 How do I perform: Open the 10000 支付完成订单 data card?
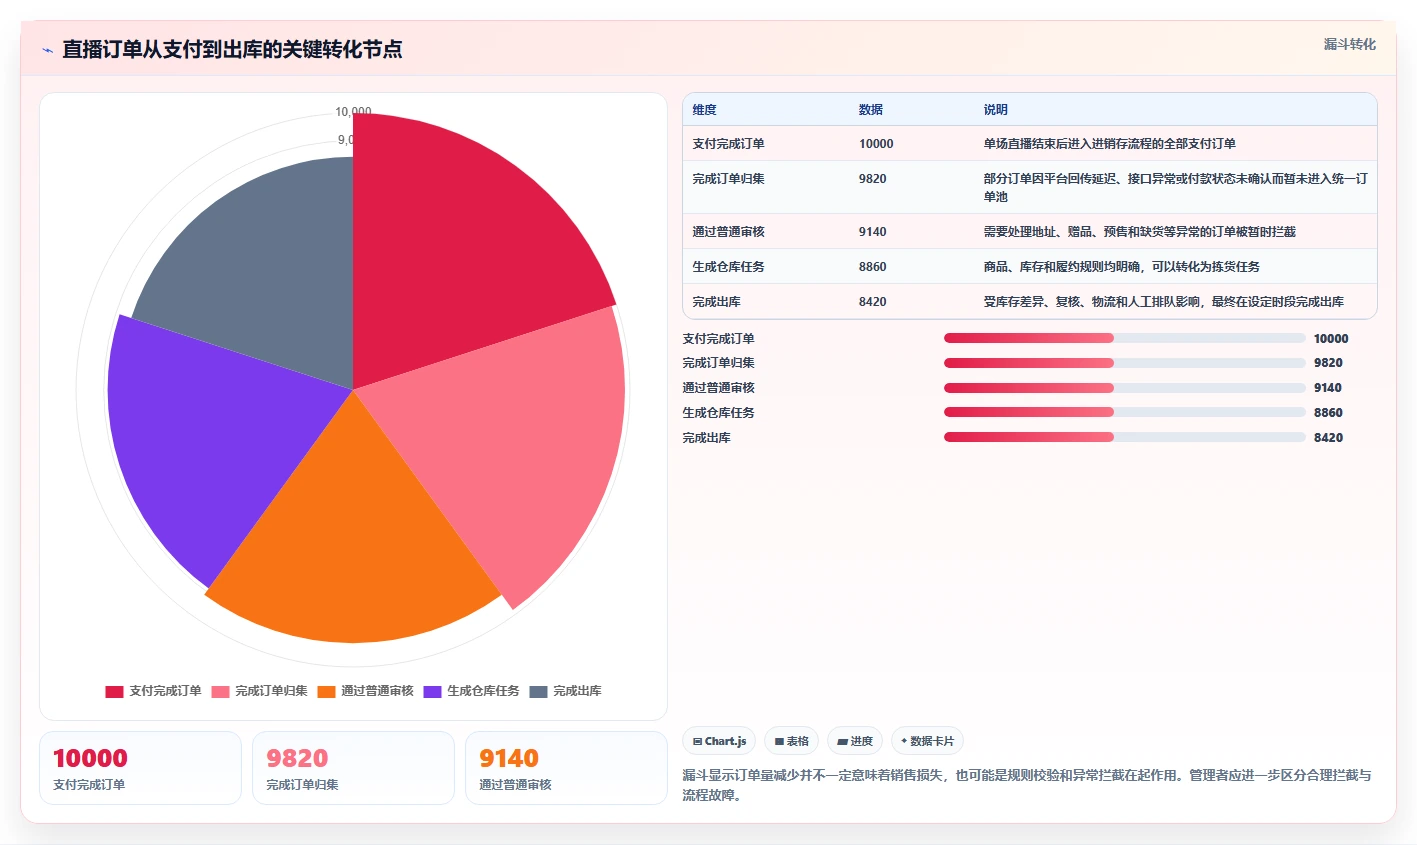140,768
